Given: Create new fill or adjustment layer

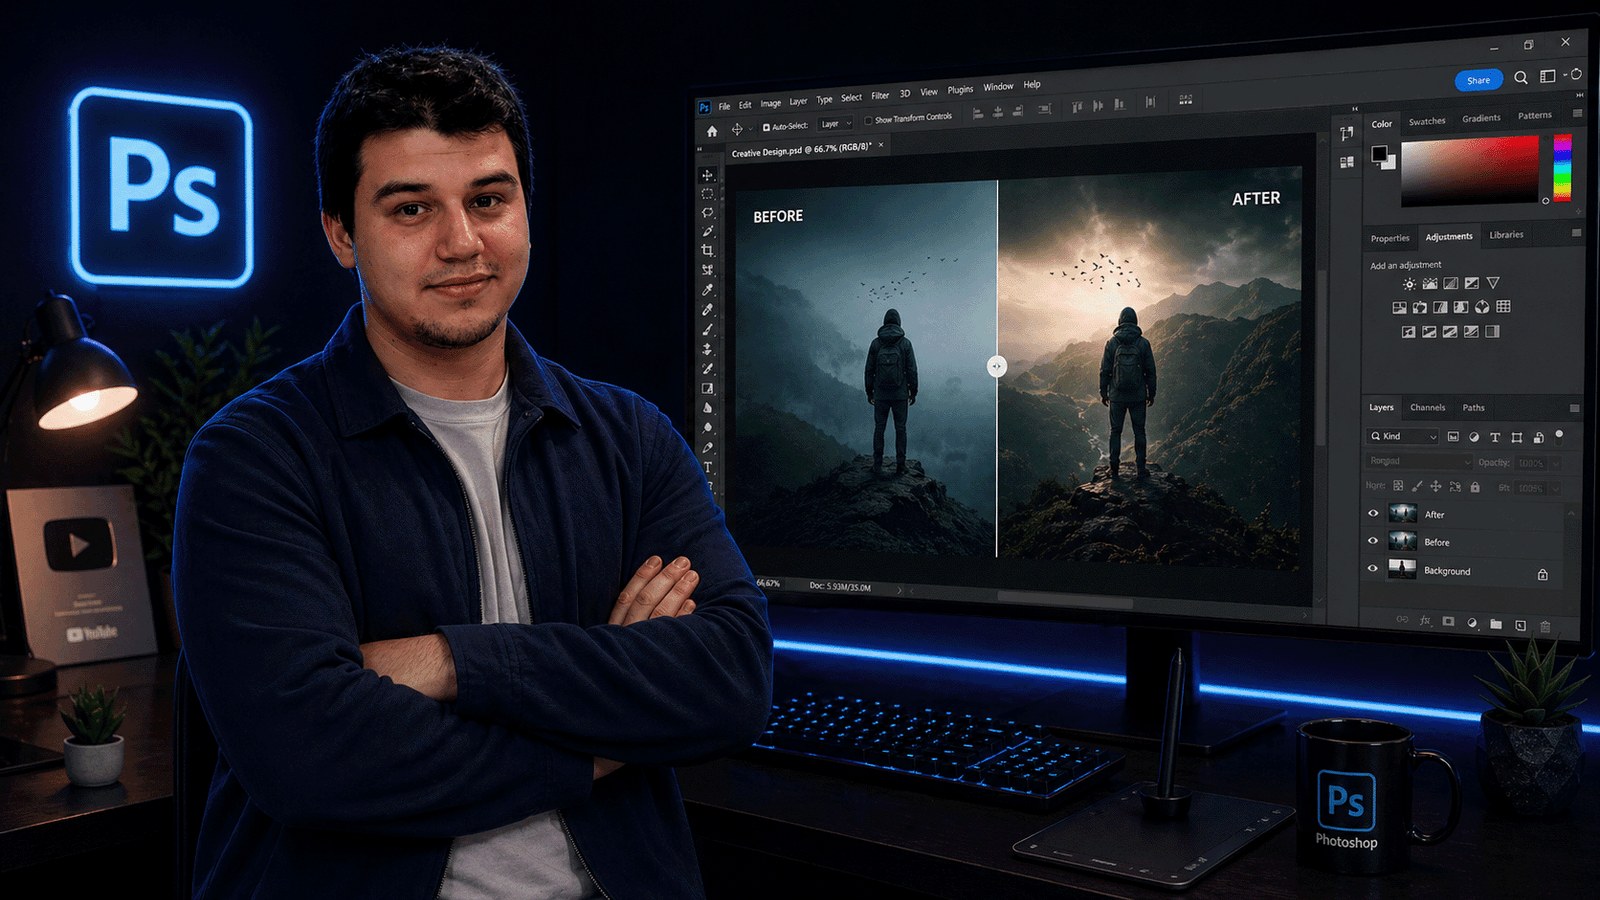Looking at the screenshot, I should [1472, 623].
